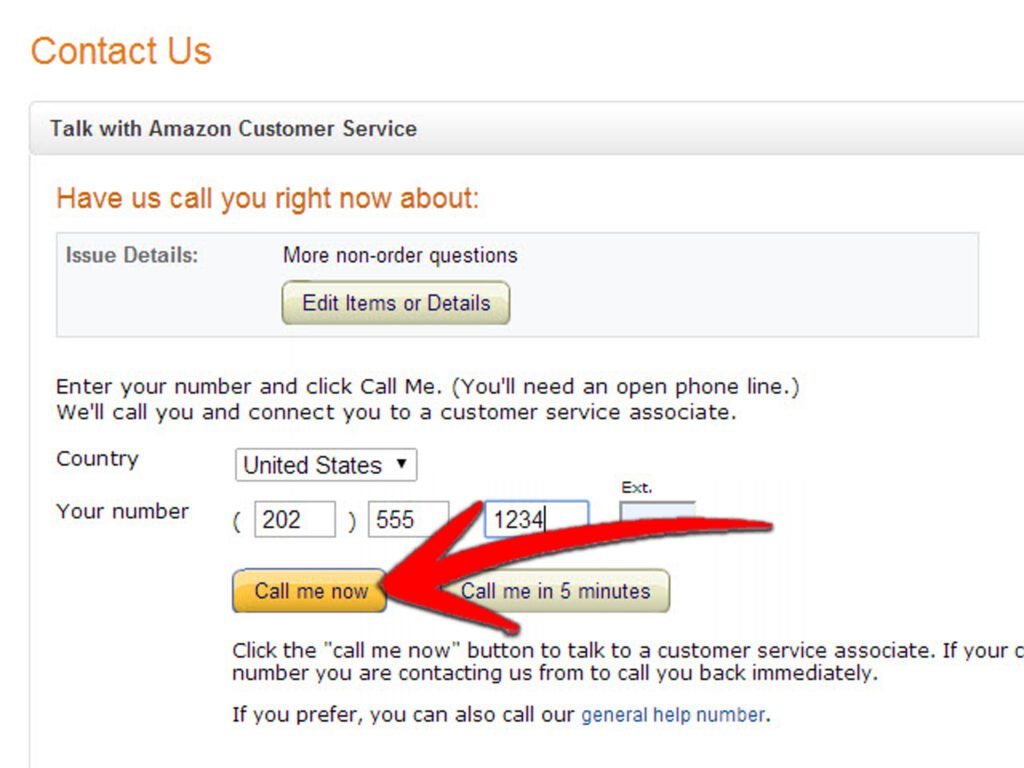Viewport: 1024px width, 768px height.
Task: Click the instruction text mentioning an open phone line
Action: coord(428,386)
